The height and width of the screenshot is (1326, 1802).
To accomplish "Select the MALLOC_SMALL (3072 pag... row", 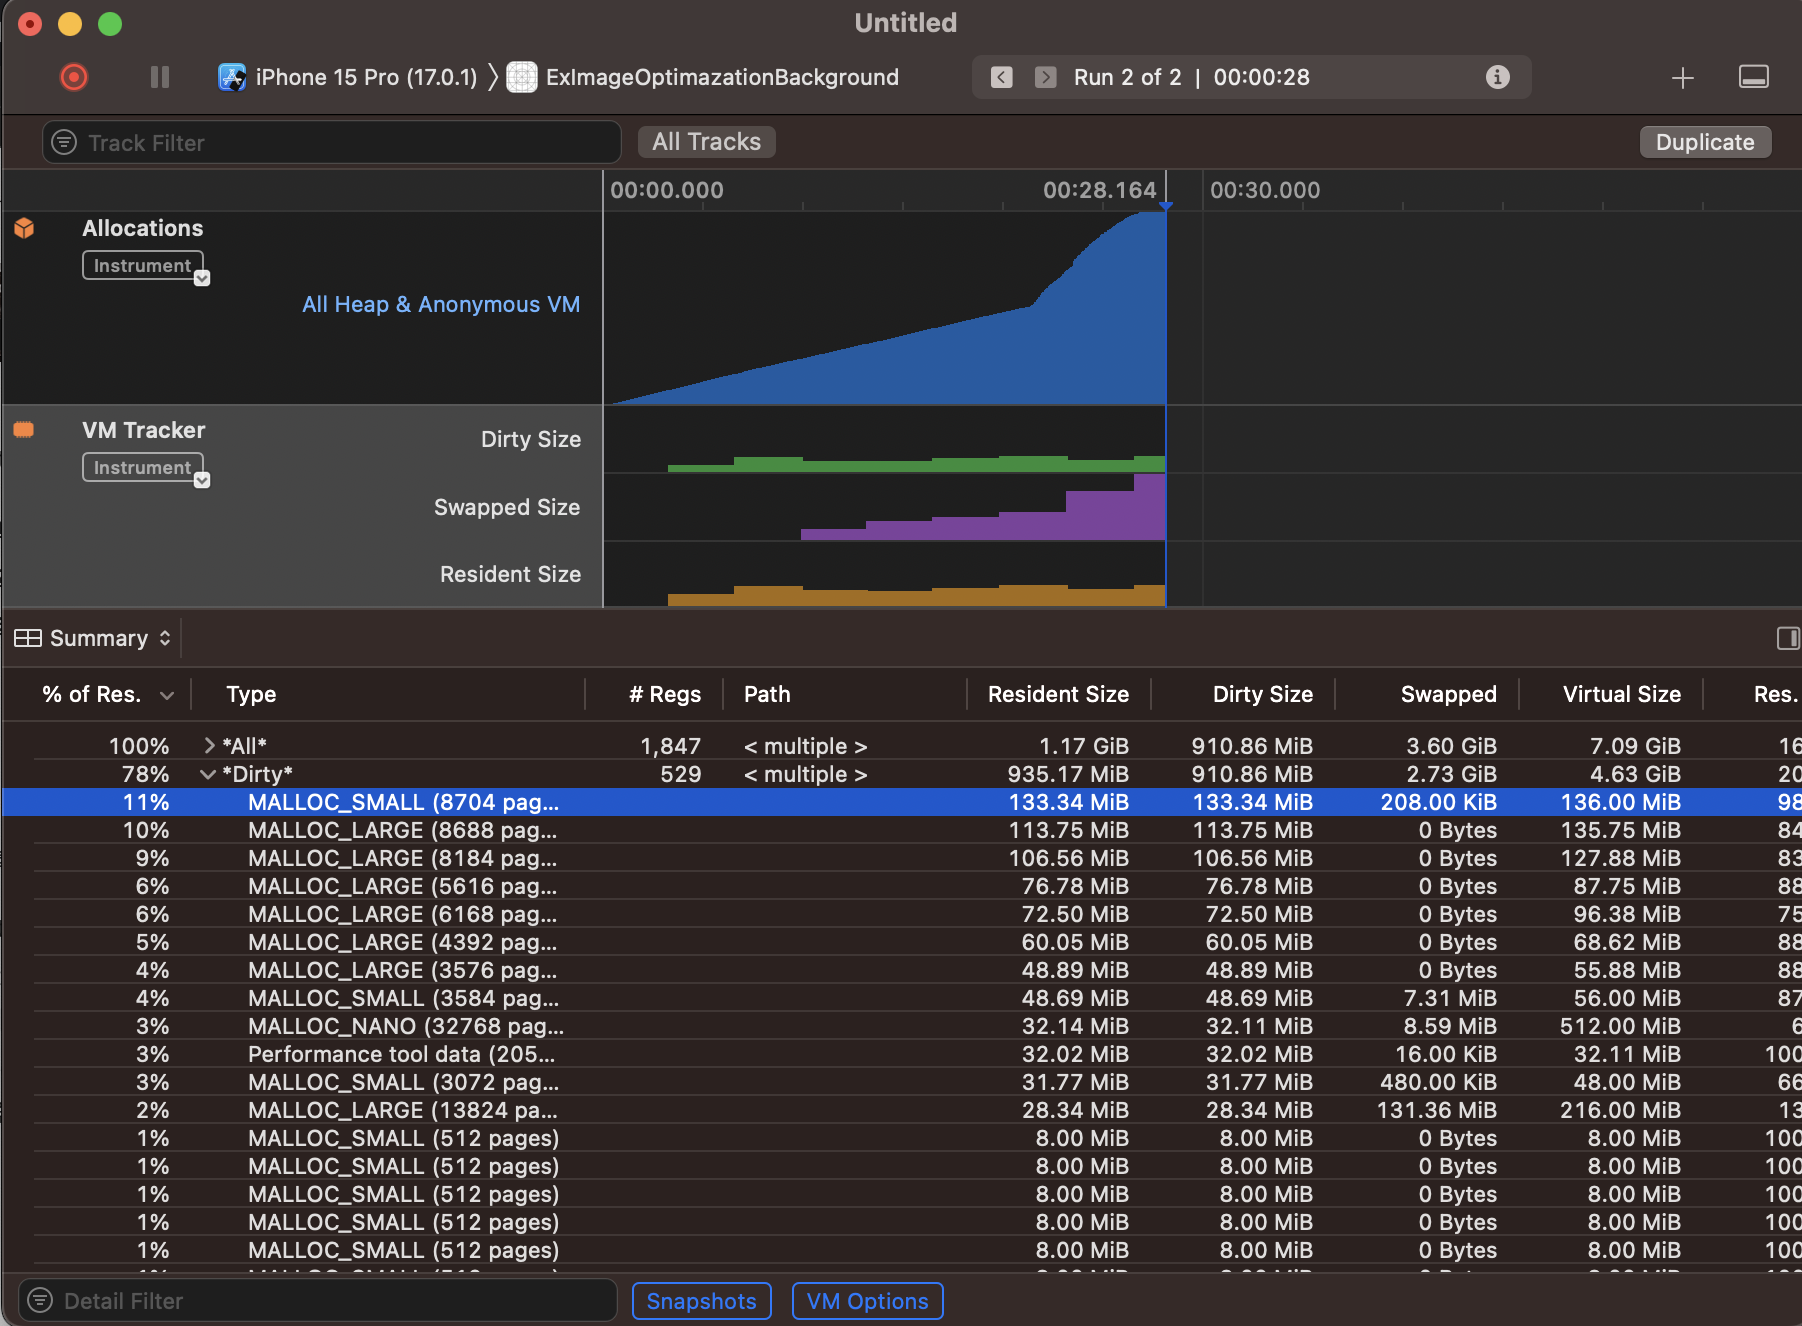I will [901, 1082].
